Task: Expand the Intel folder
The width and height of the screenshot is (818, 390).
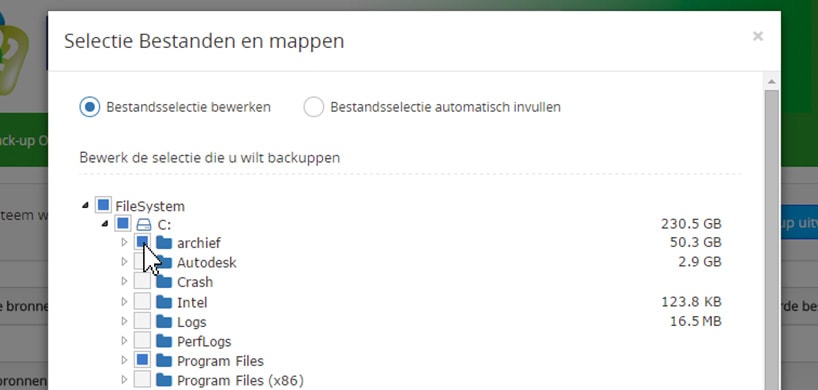Action: pos(124,301)
